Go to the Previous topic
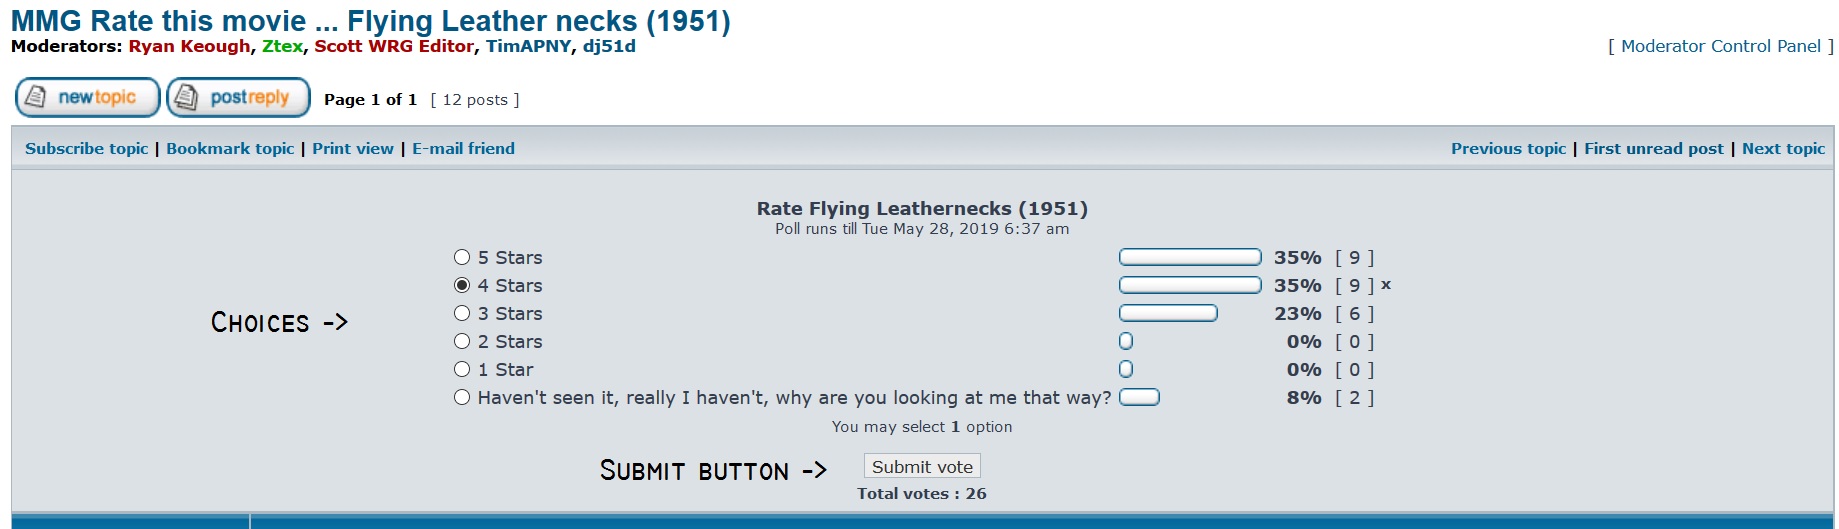Screen dimensions: 1839x529 pyautogui.click(x=1508, y=149)
